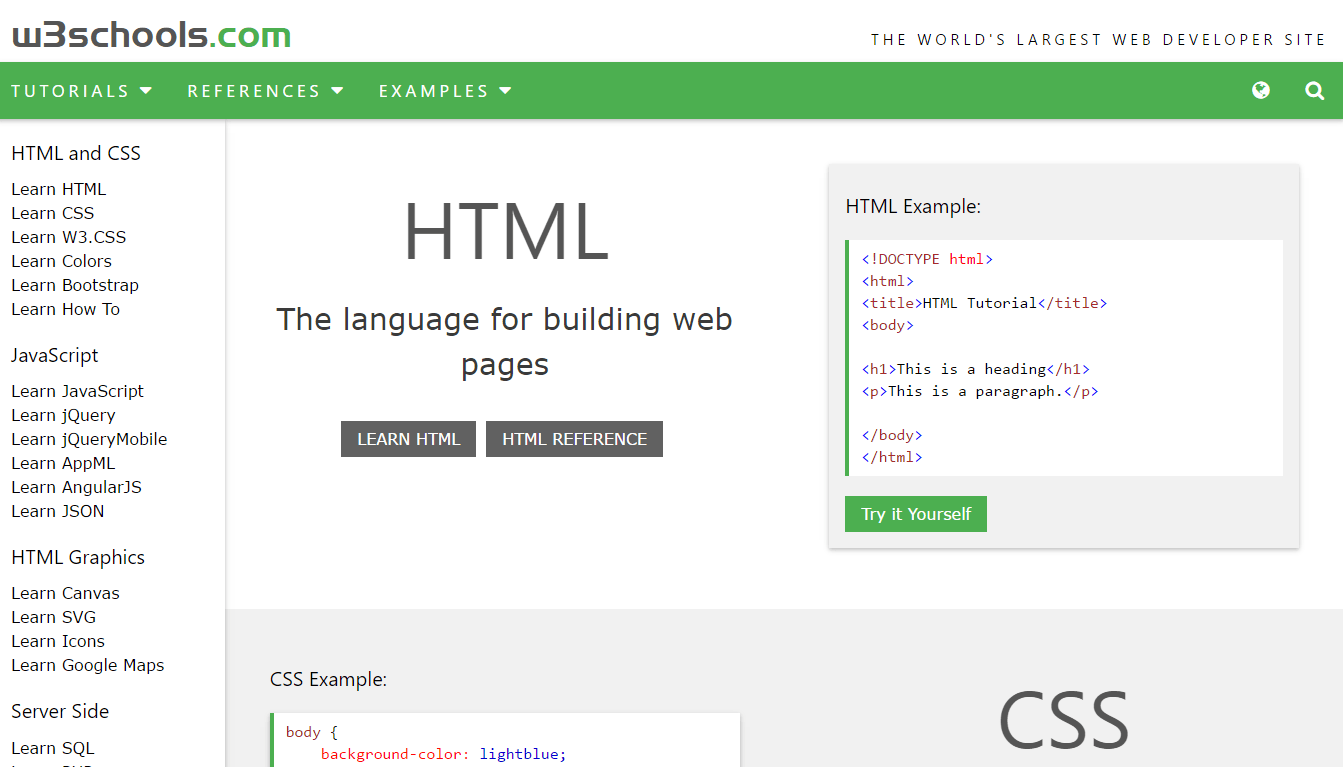Click the HTML and CSS sidebar heading

click(x=76, y=153)
